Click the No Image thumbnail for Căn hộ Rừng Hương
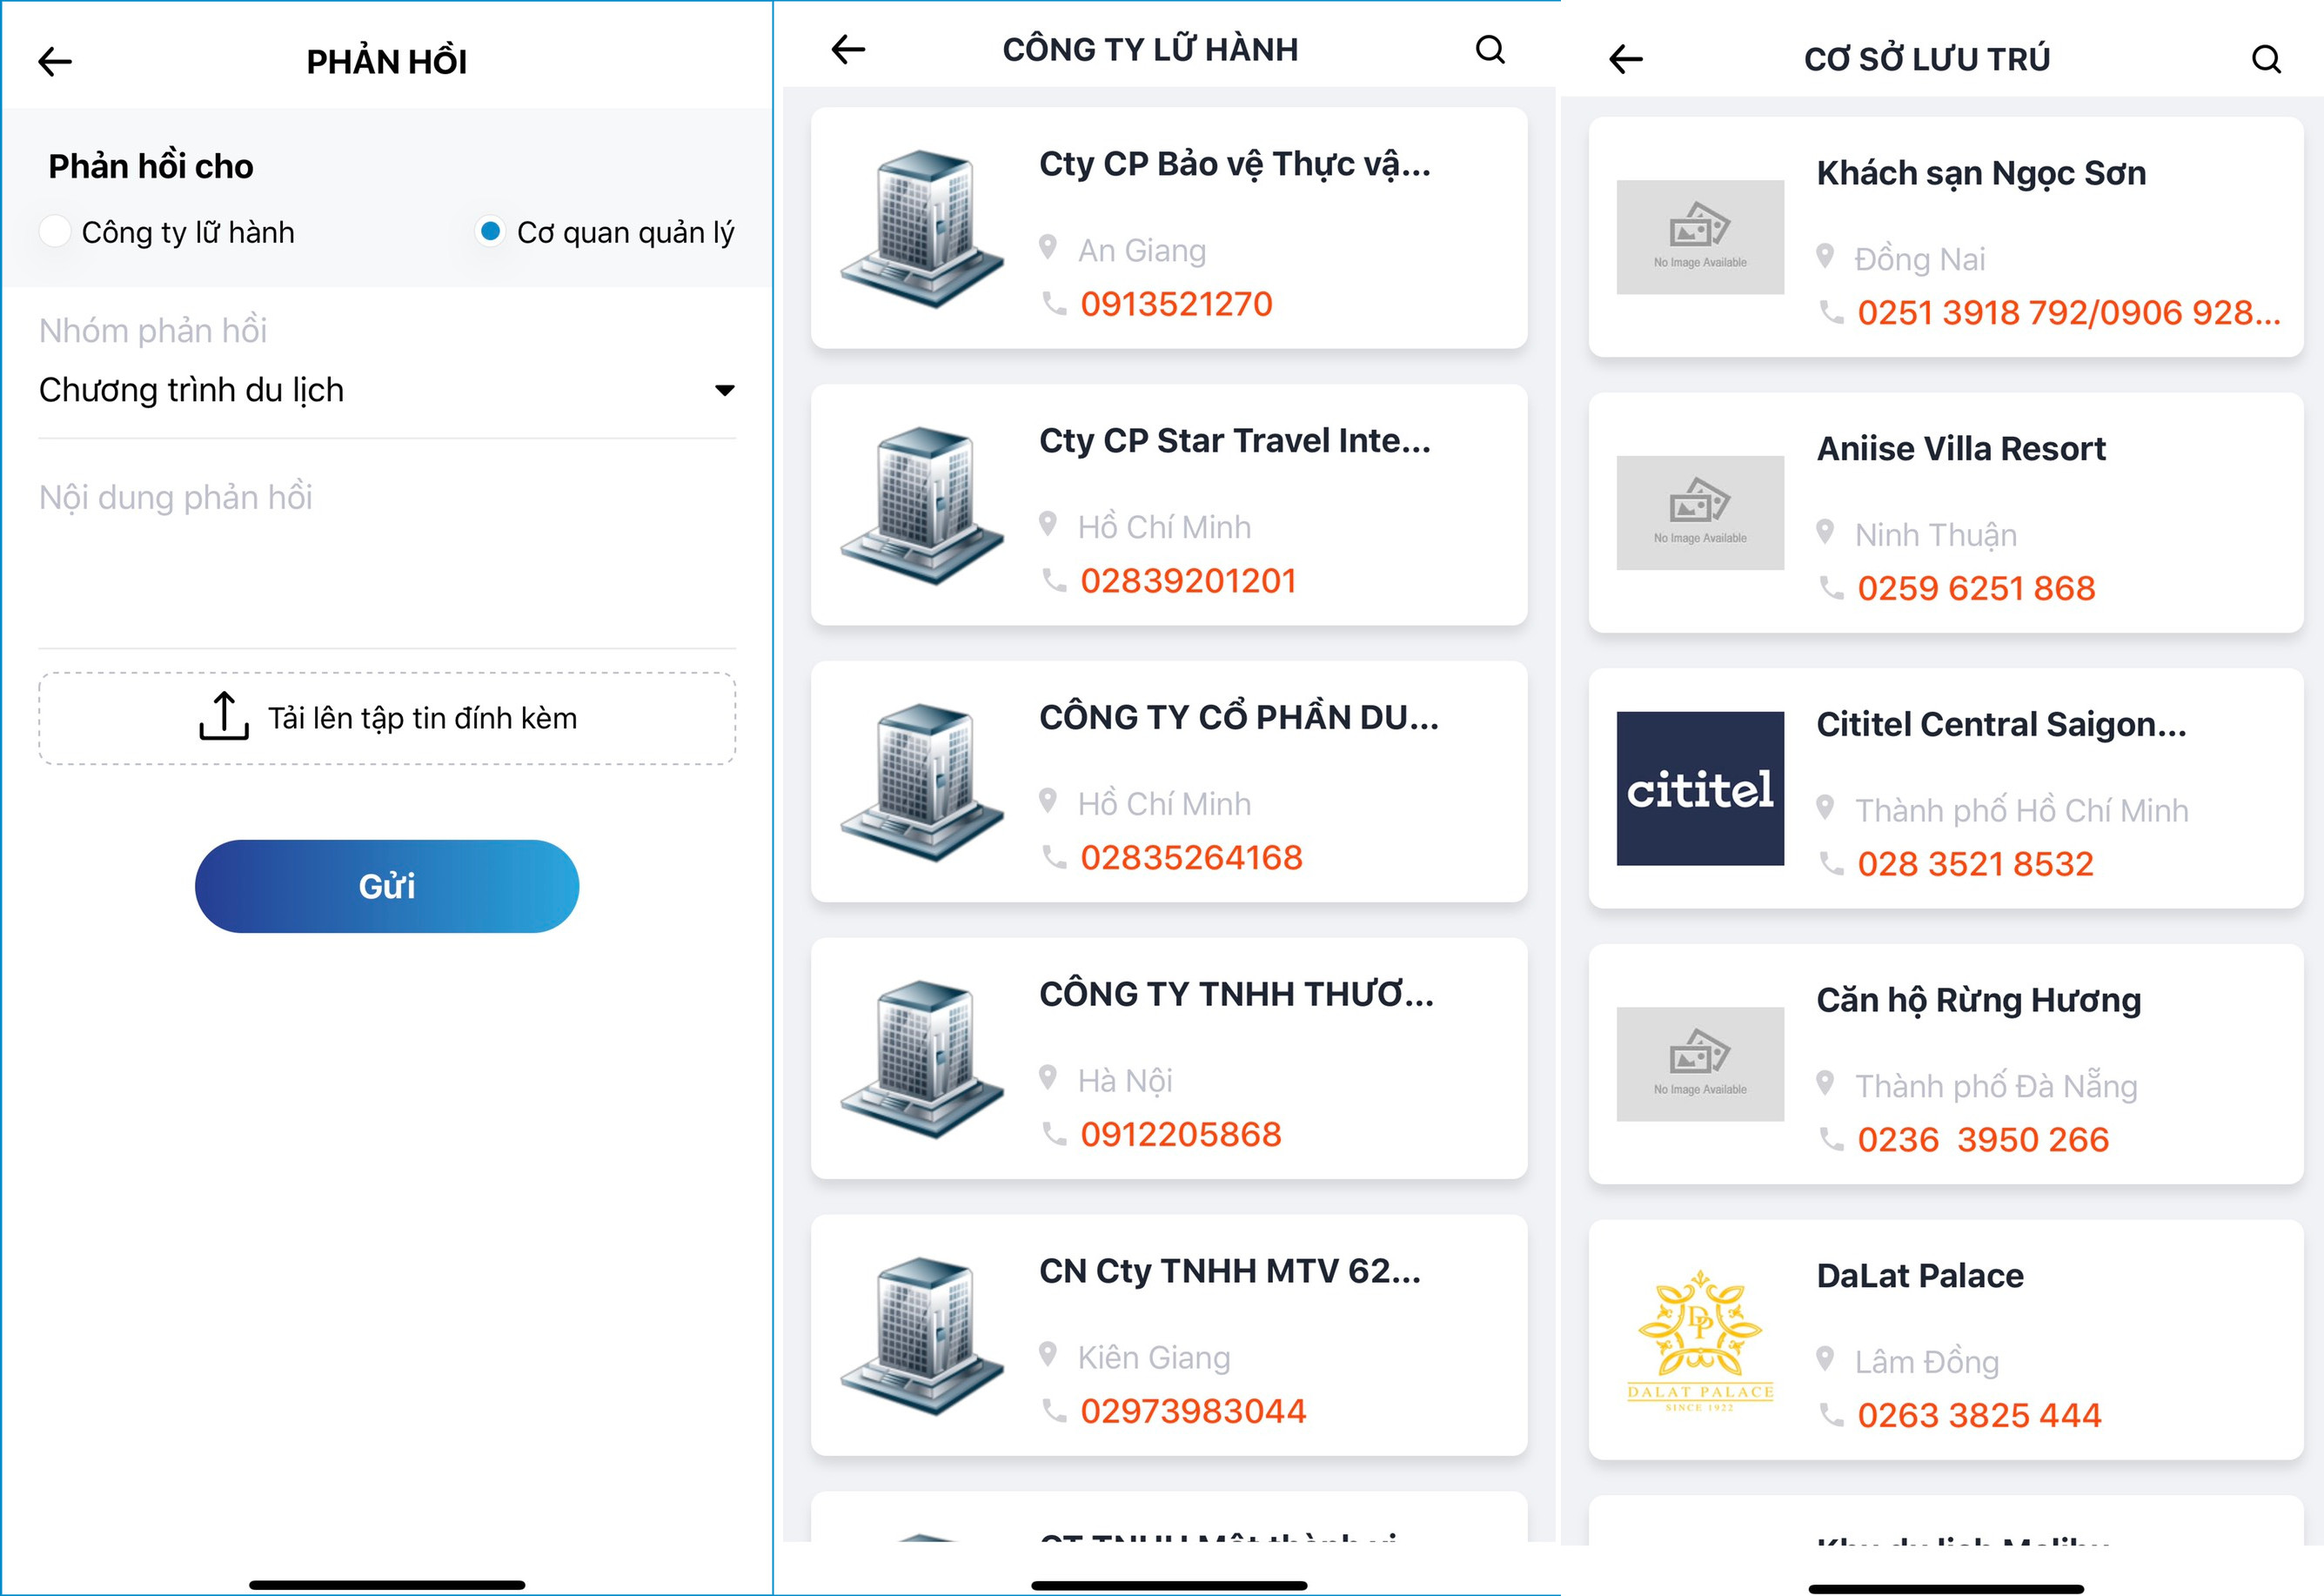This screenshot has height=1596, width=2324. 1700,1064
